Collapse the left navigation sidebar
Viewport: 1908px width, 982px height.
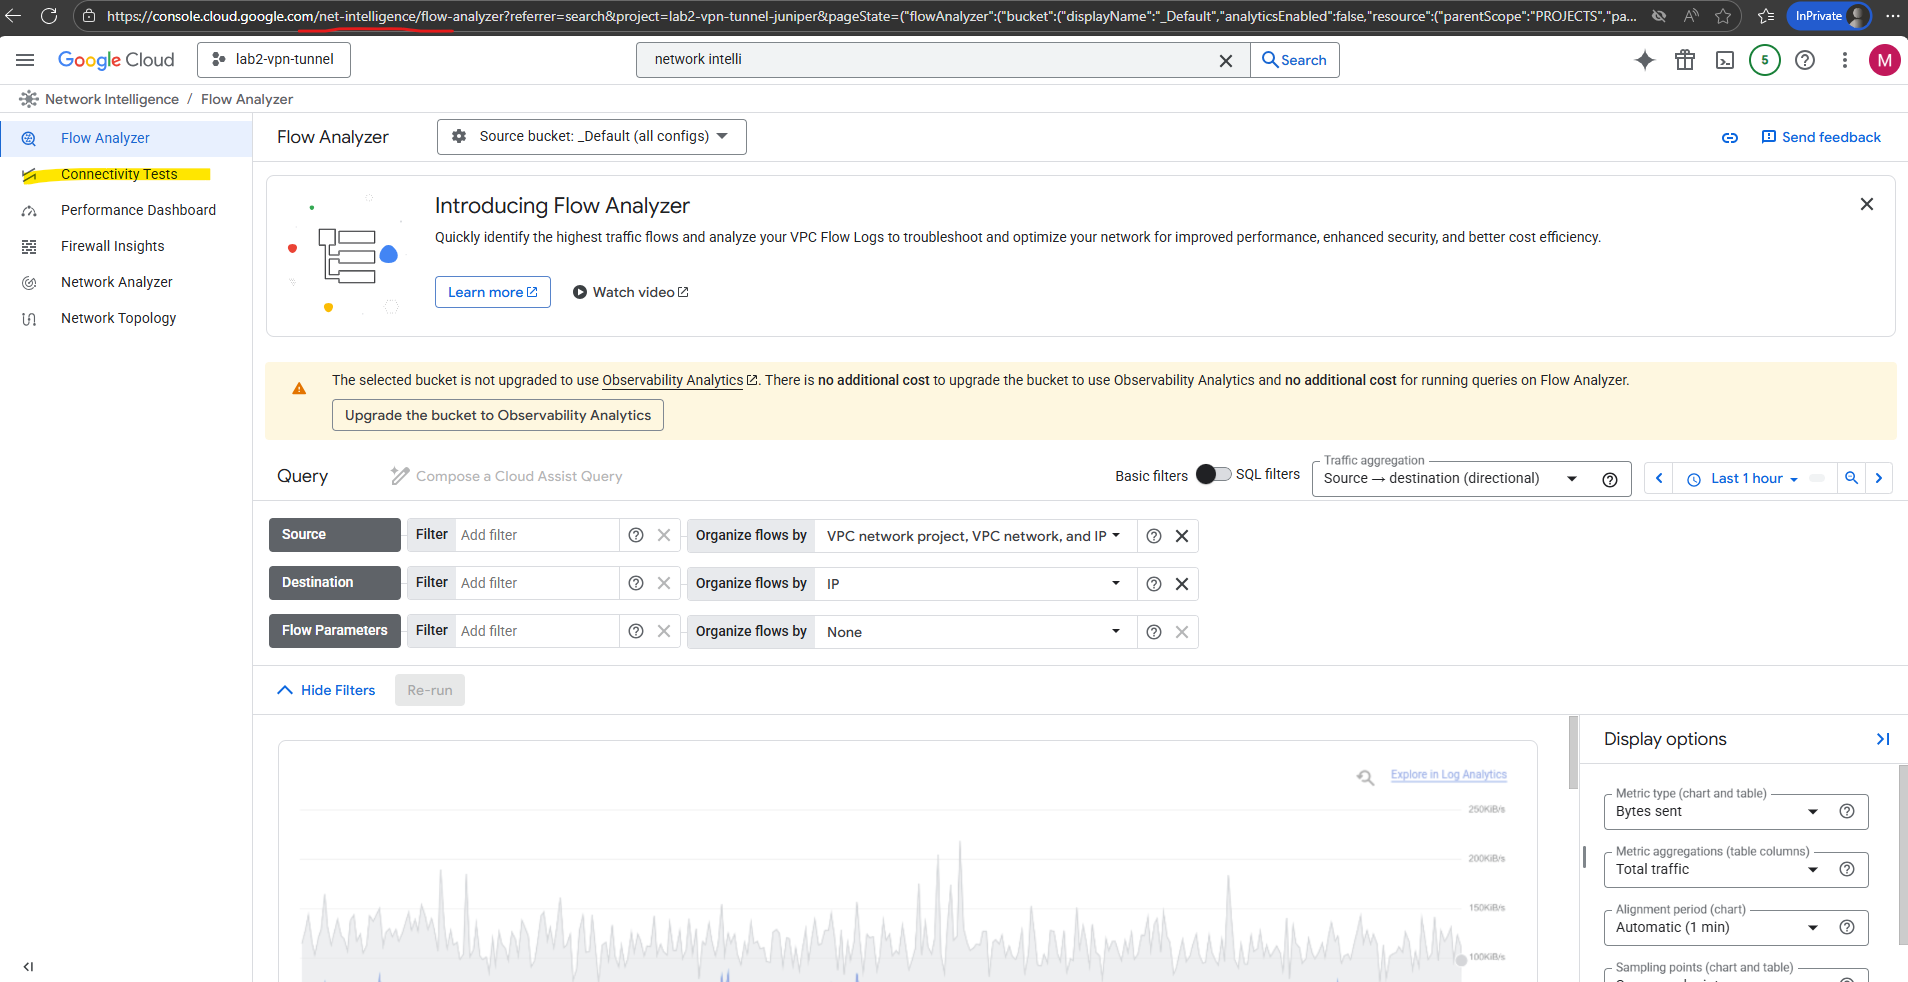[28, 966]
